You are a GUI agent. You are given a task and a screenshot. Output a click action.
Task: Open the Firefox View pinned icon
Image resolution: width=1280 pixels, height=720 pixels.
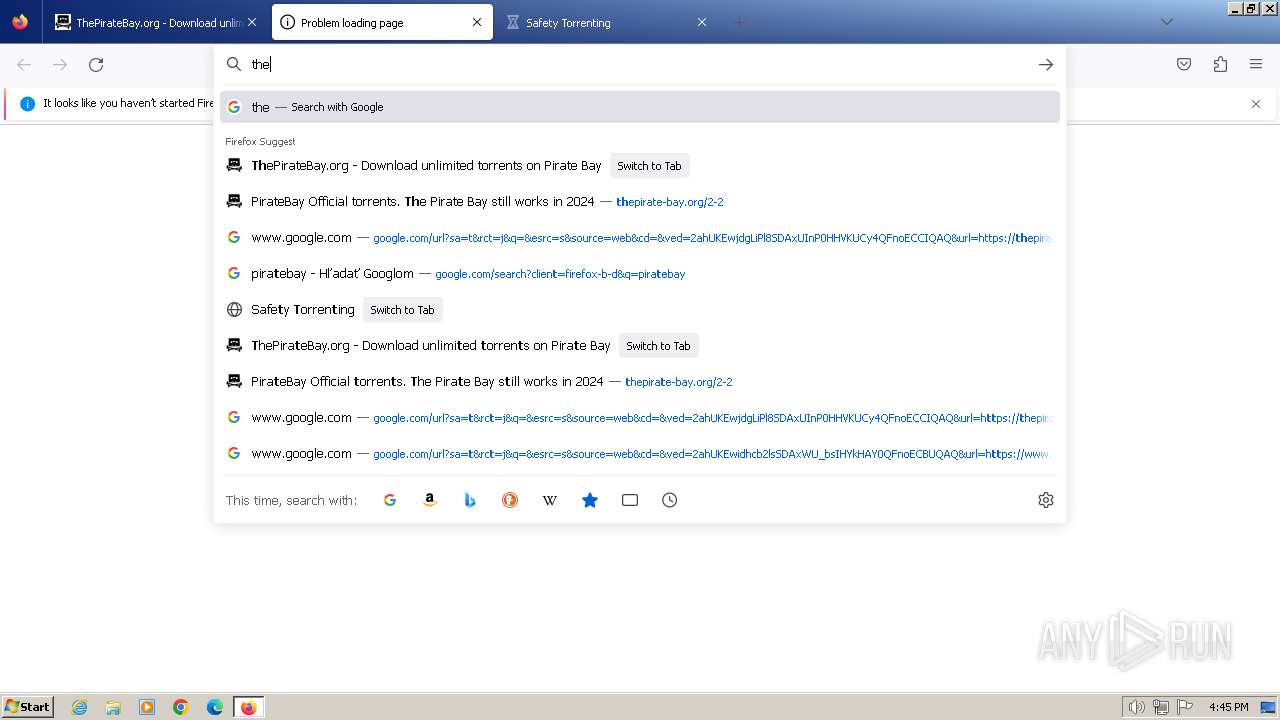[20, 22]
